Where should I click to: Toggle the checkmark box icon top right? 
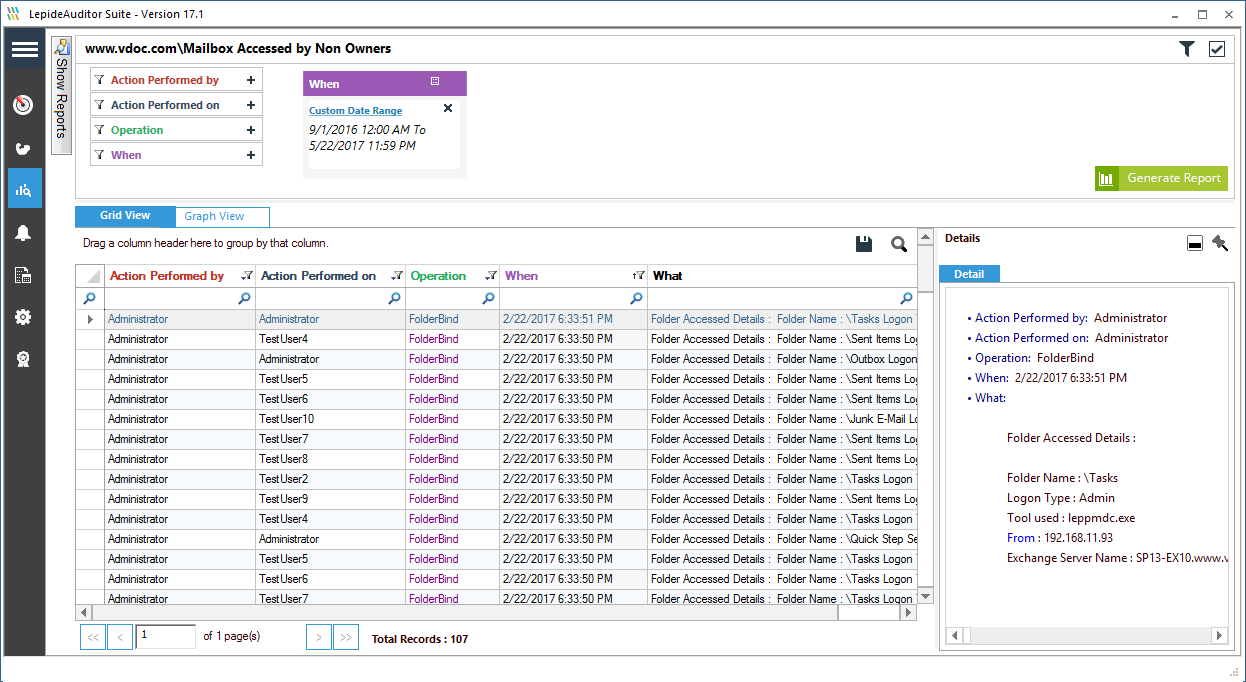coord(1217,49)
